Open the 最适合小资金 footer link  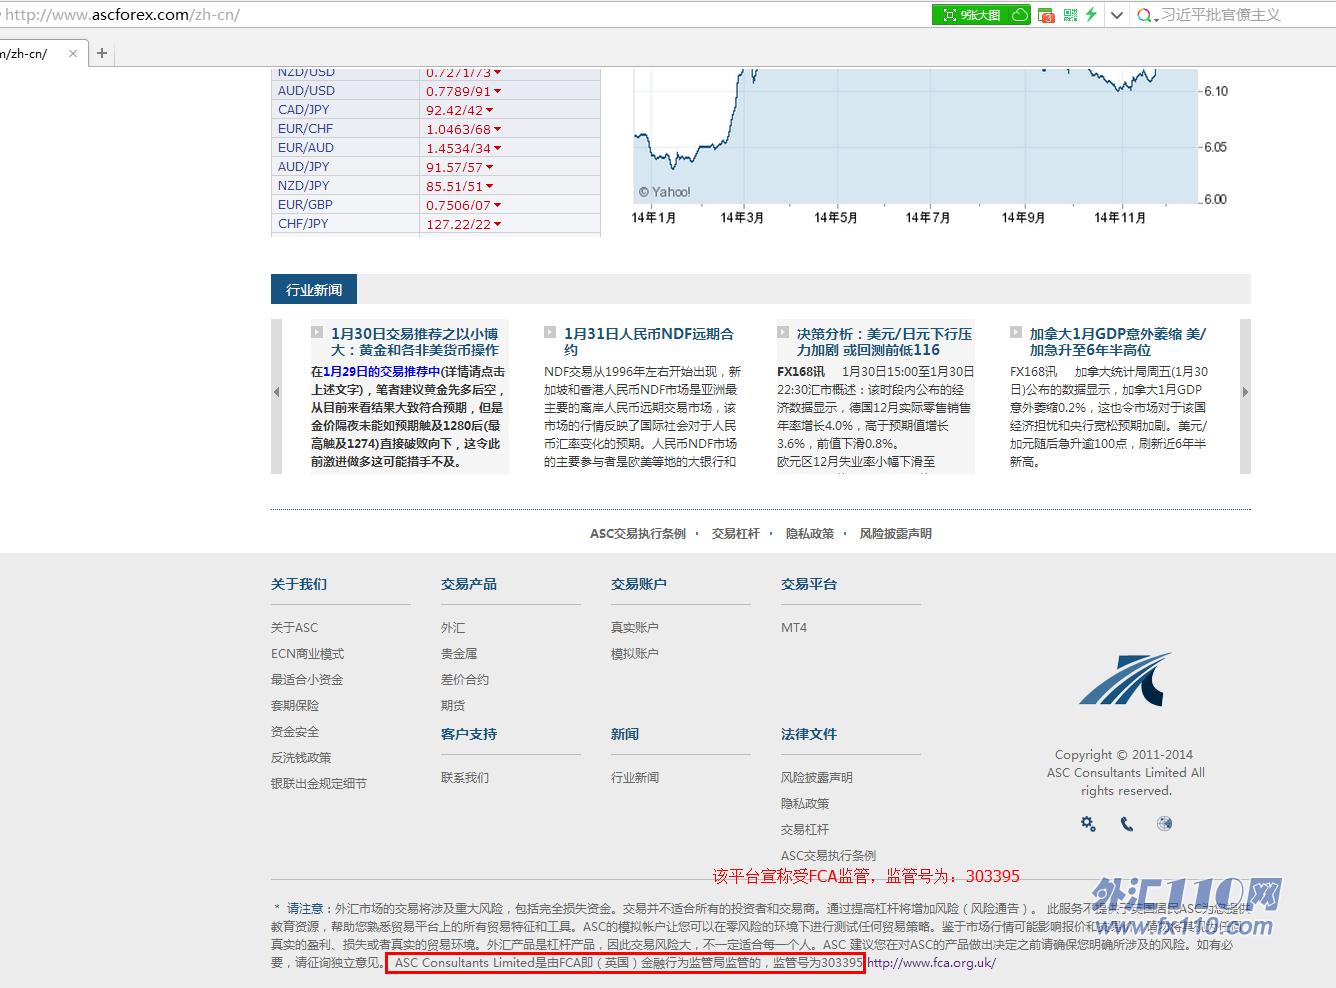(x=307, y=680)
